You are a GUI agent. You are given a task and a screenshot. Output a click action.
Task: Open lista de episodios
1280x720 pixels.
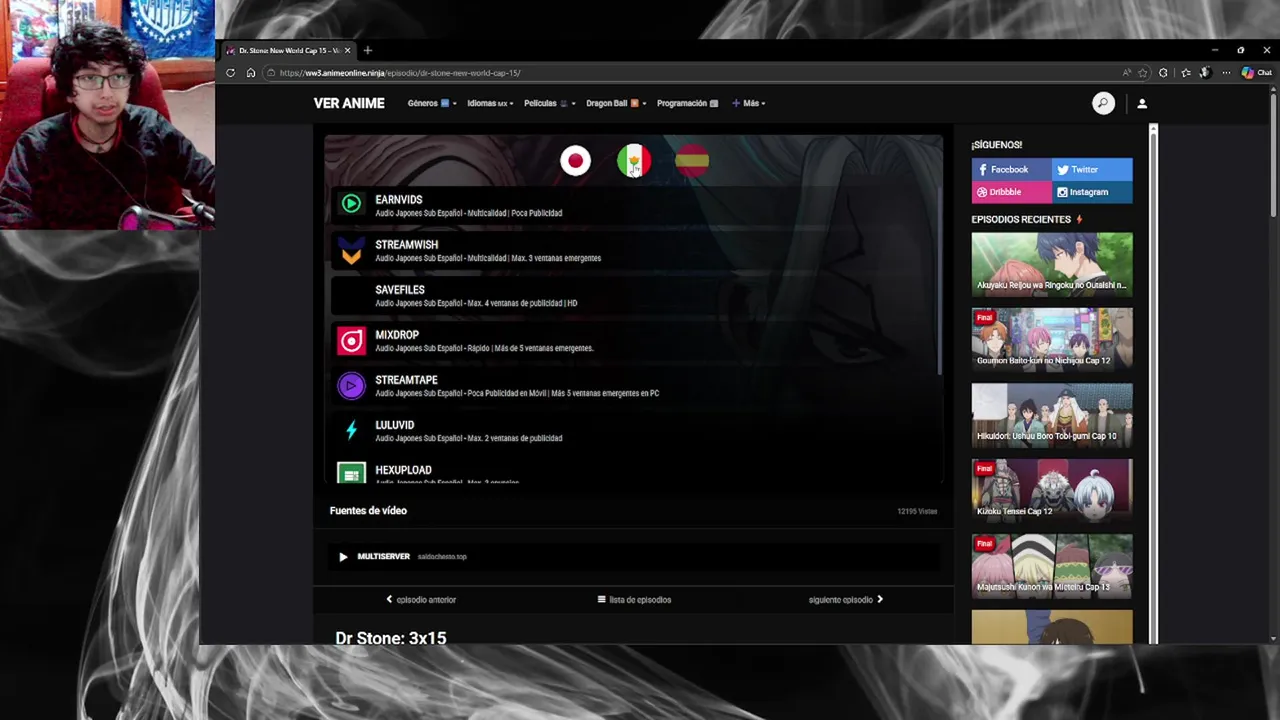(634, 600)
